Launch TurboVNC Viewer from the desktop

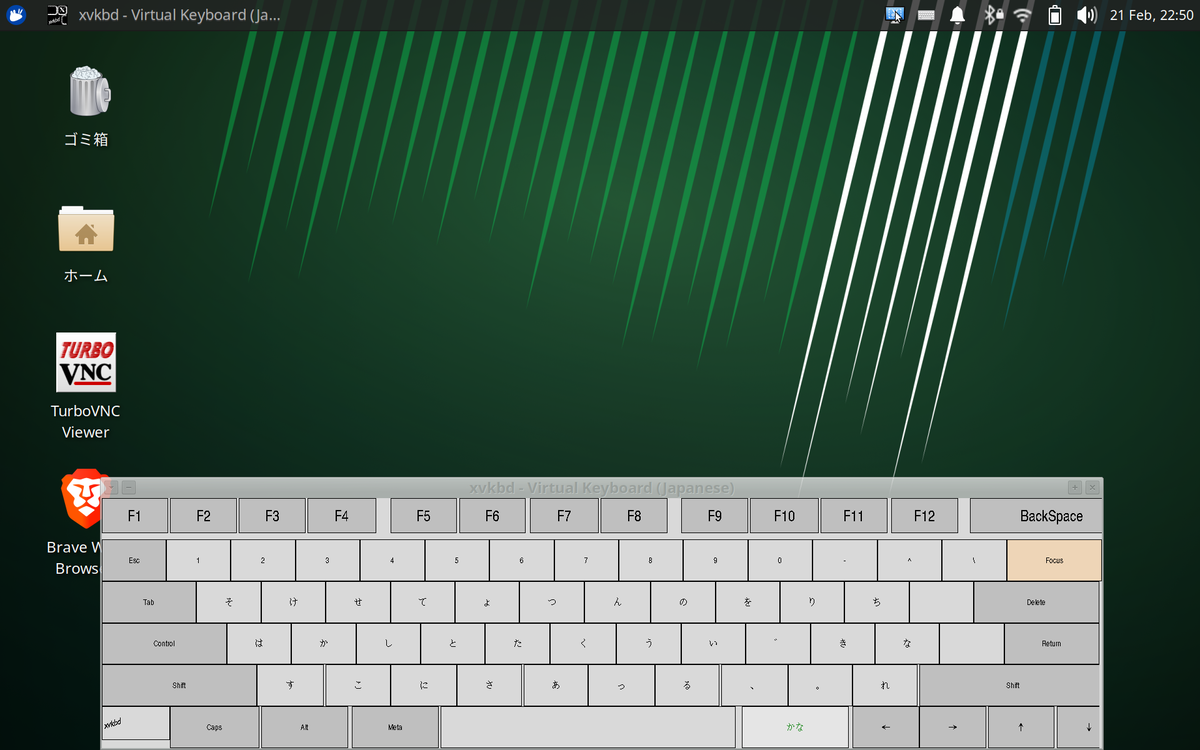click(x=85, y=362)
